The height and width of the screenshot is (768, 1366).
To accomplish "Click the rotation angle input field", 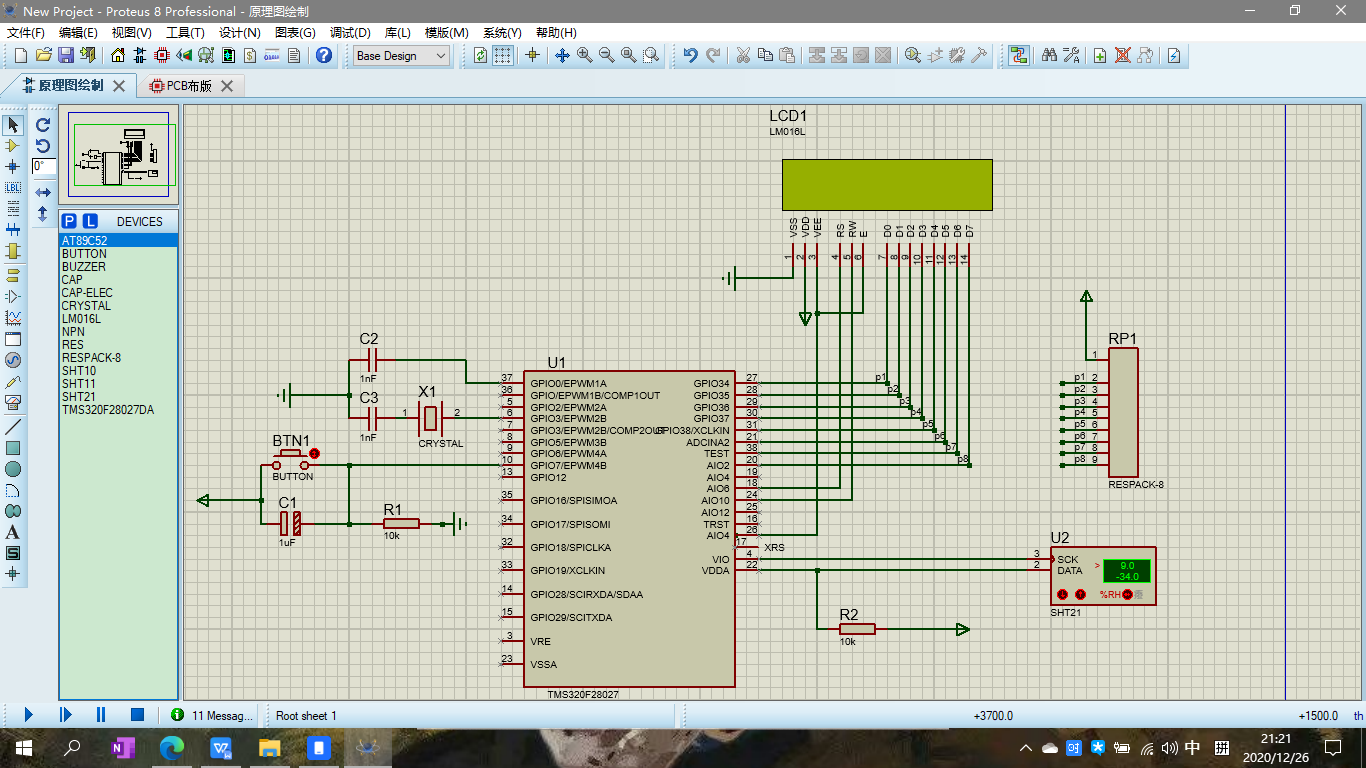I will (x=43, y=166).
